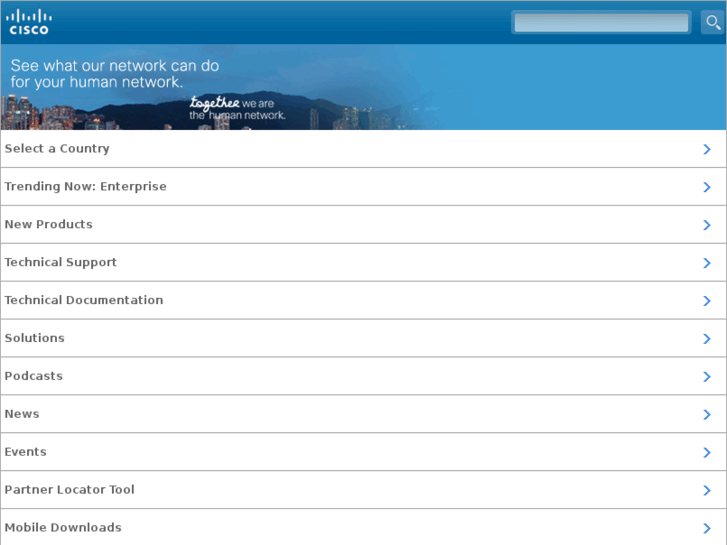Open the human network banner
The height and width of the screenshot is (545, 727).
(x=364, y=87)
